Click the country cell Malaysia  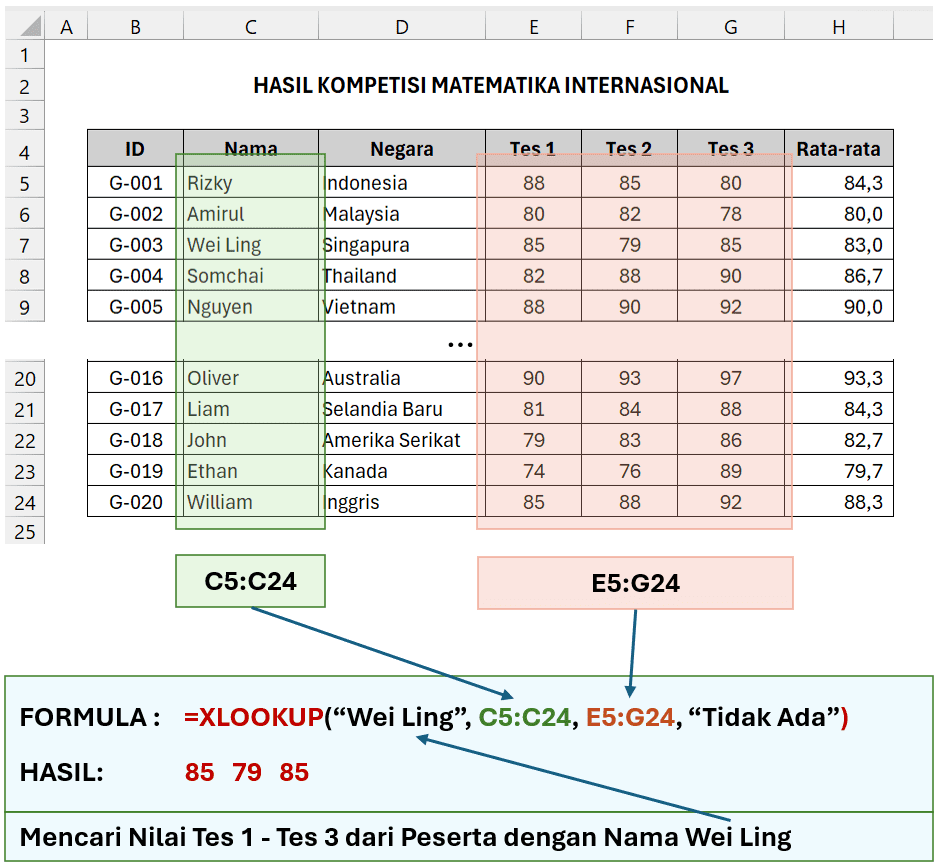[x=402, y=214]
